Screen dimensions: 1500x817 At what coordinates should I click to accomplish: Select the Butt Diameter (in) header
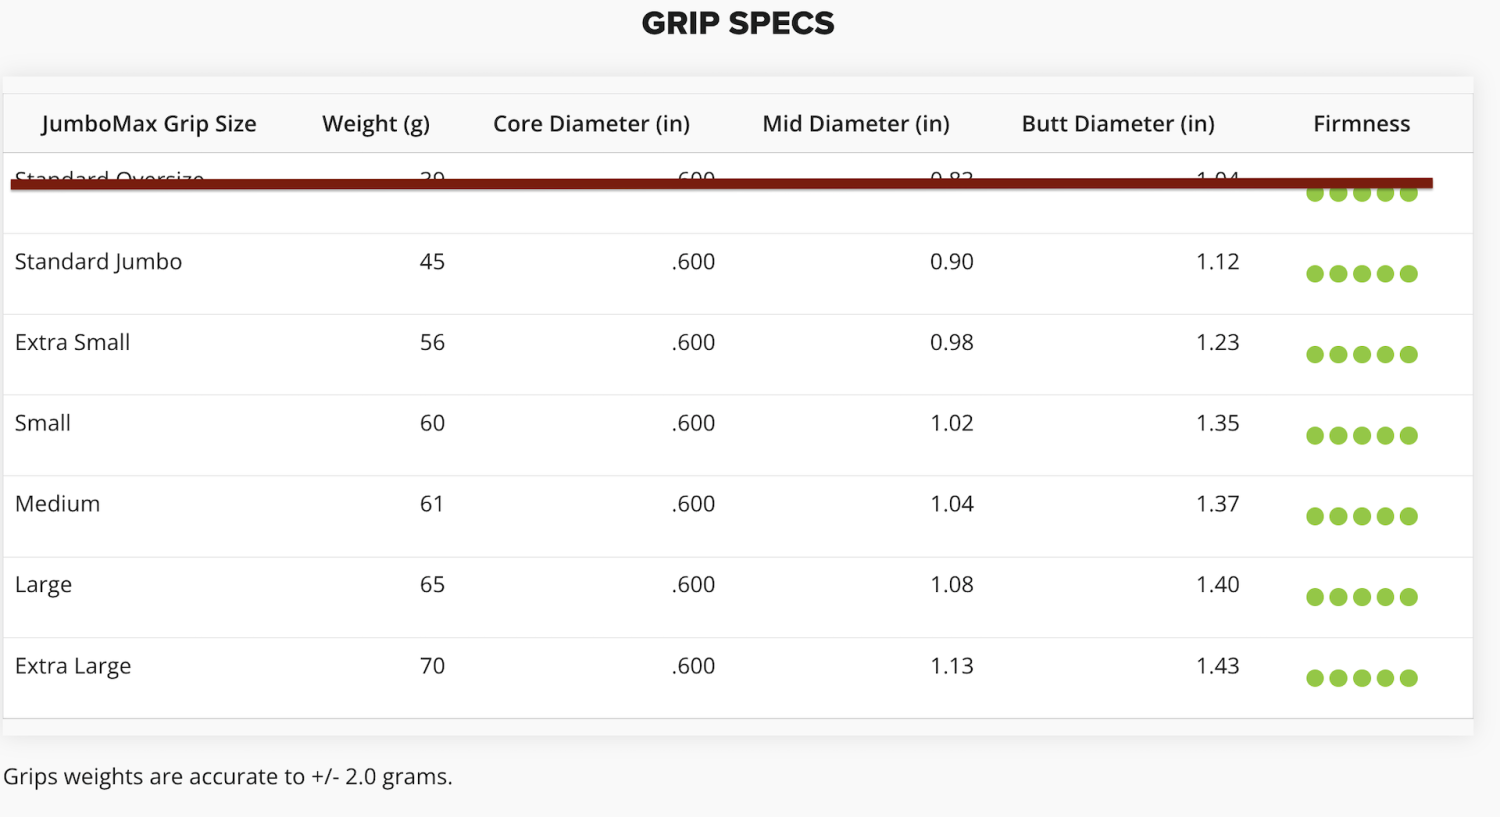pos(1118,124)
